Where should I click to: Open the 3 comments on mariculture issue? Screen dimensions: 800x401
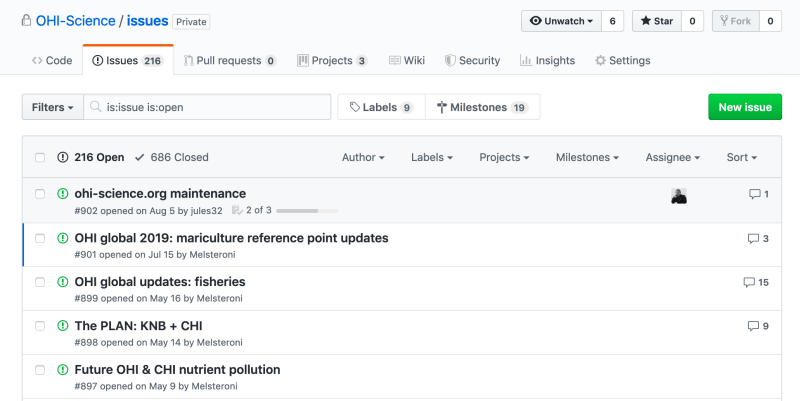pos(758,238)
